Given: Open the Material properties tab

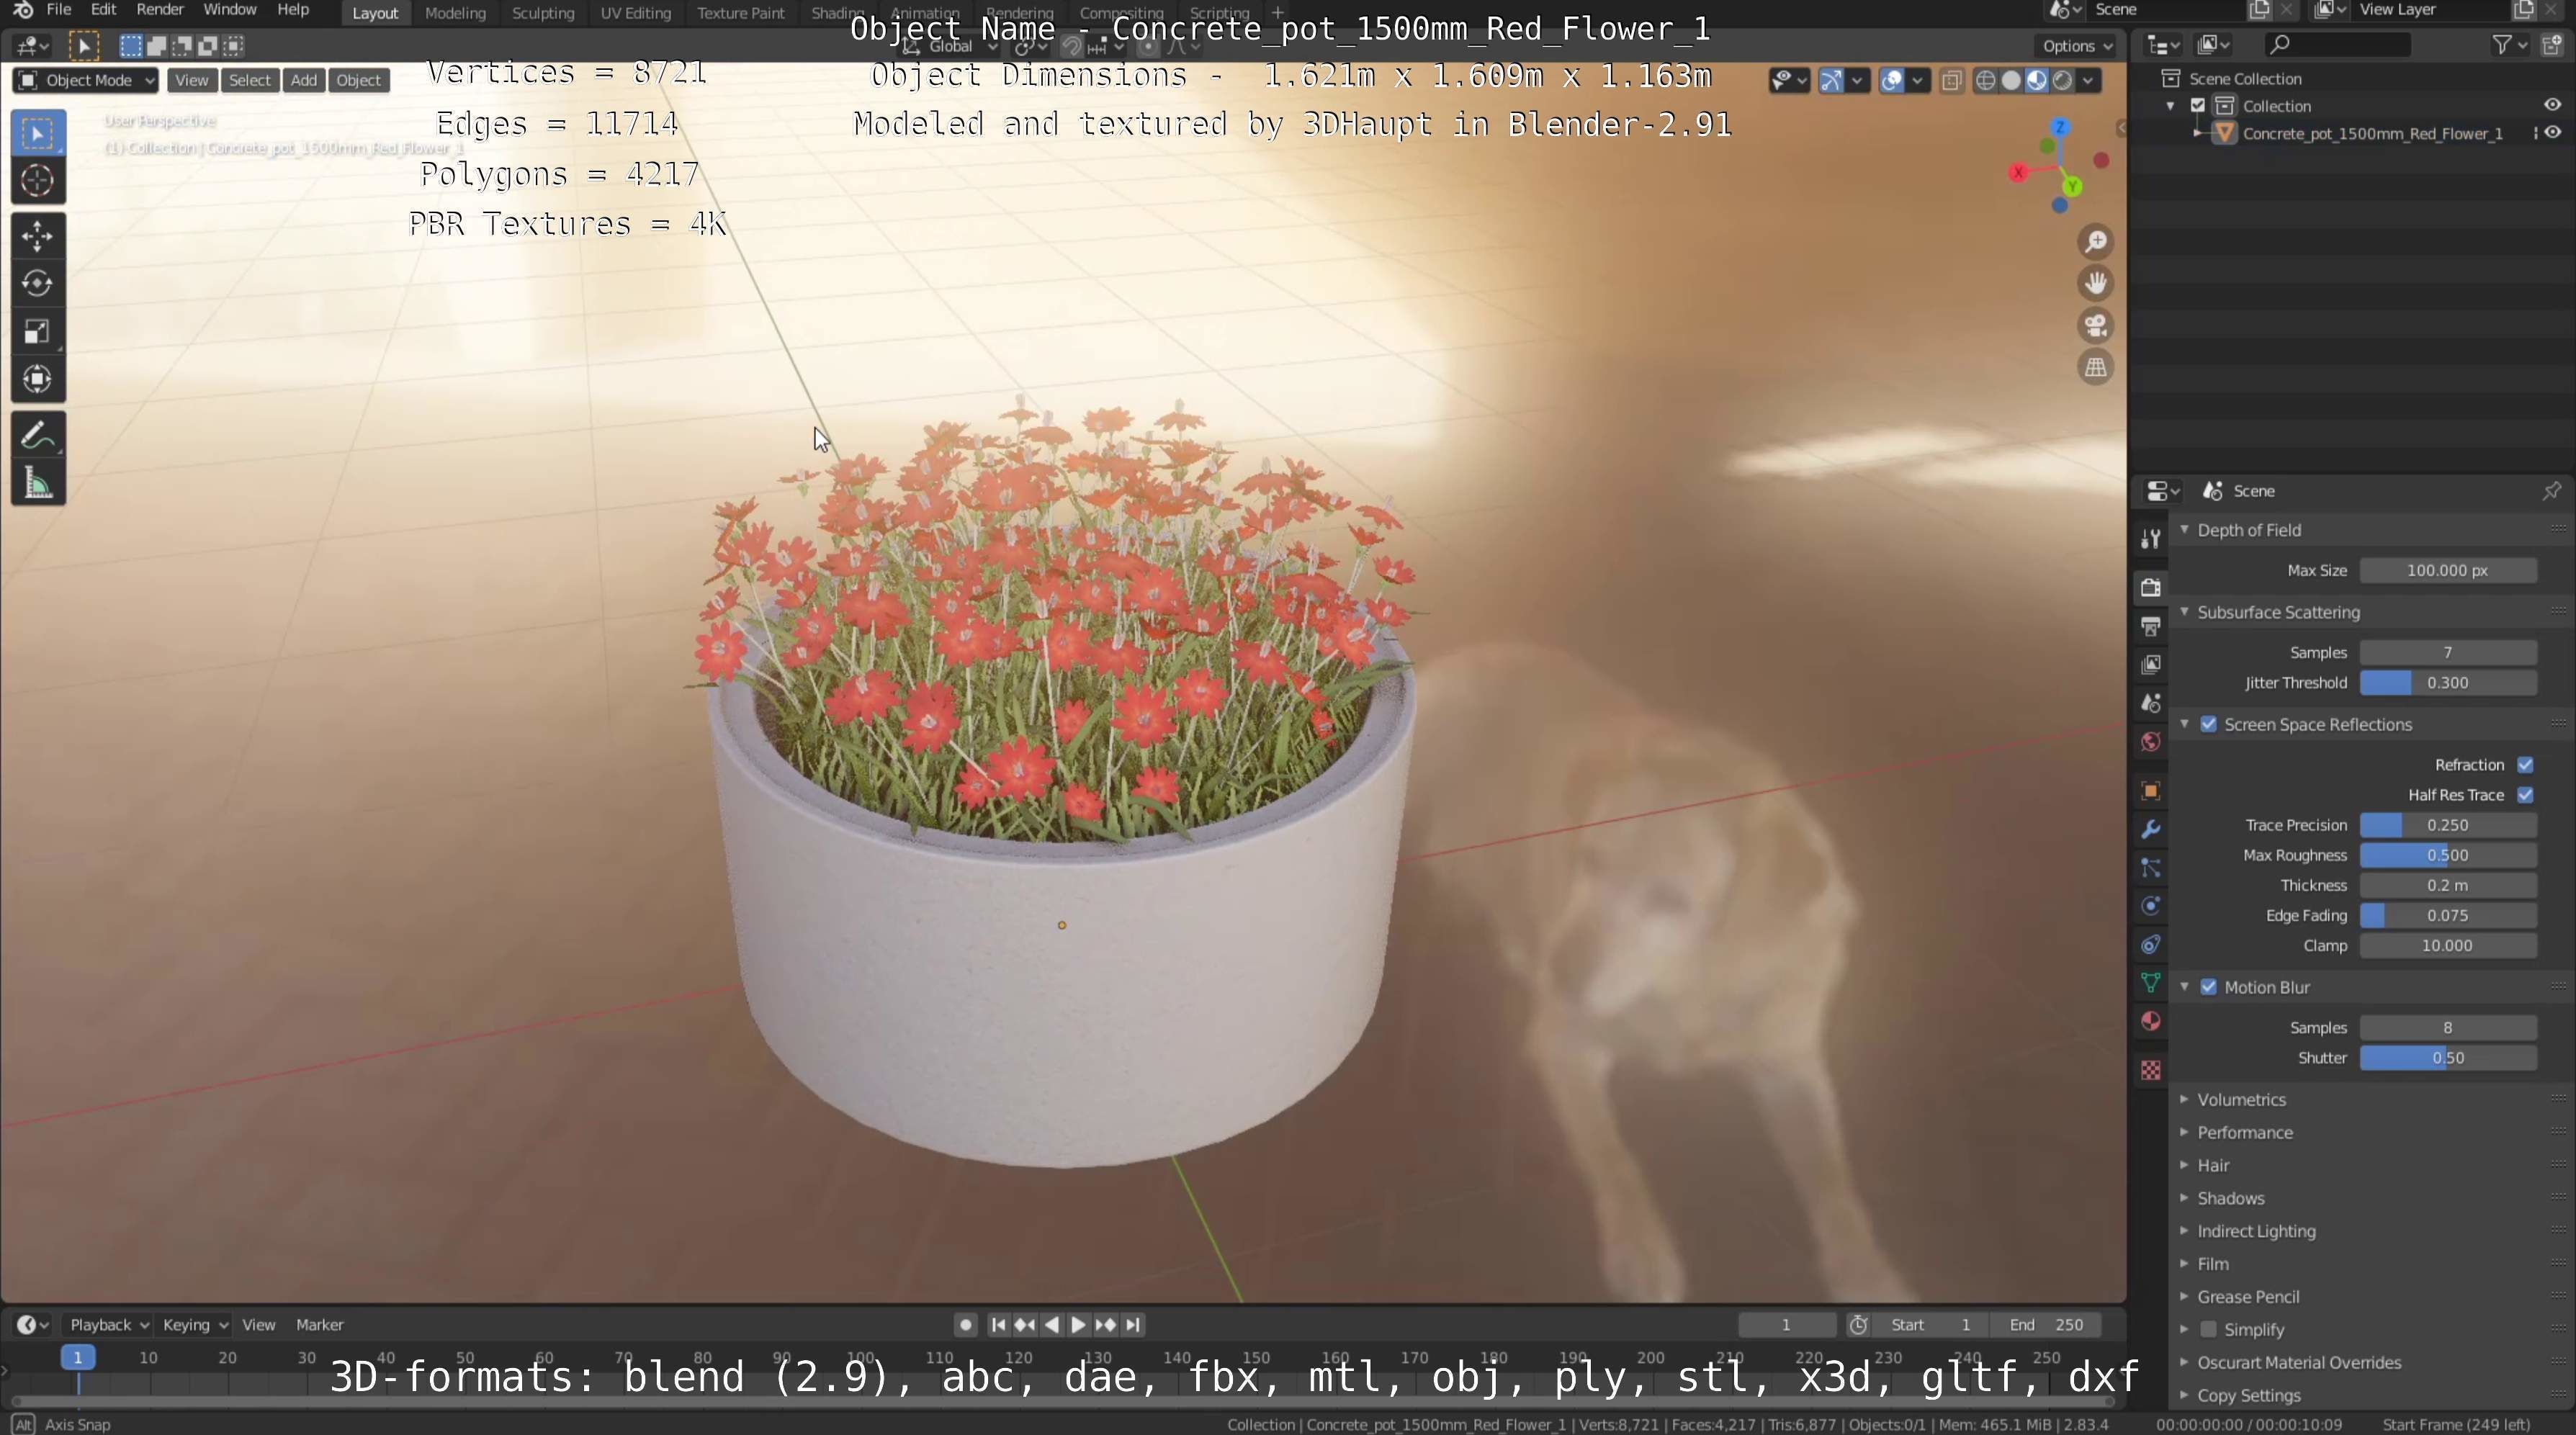Looking at the screenshot, I should (x=2150, y=1022).
